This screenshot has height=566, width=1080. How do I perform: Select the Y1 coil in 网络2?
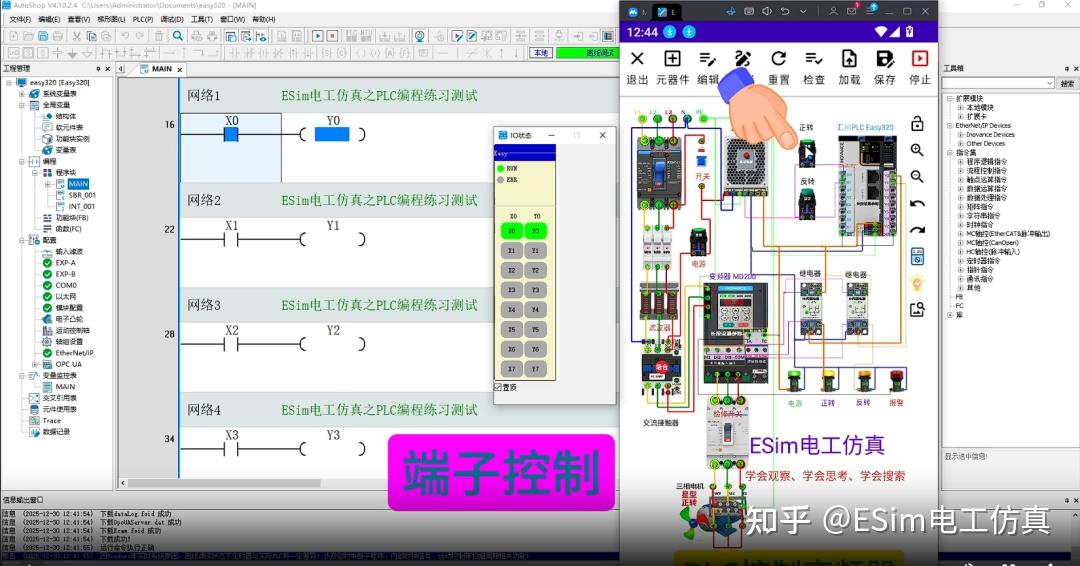coord(333,239)
